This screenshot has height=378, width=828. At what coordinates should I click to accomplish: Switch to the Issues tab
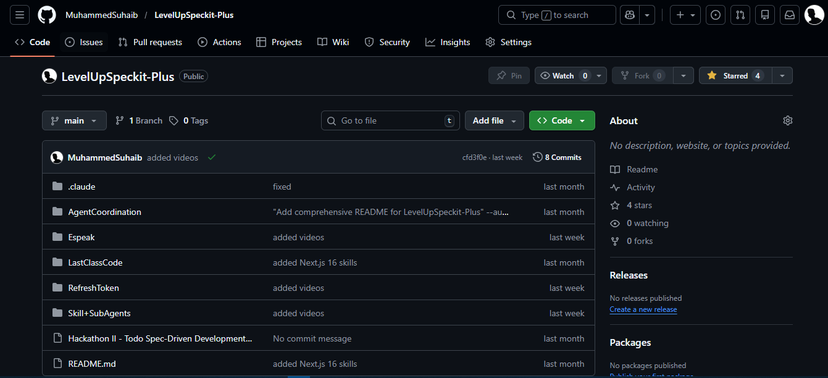click(84, 42)
